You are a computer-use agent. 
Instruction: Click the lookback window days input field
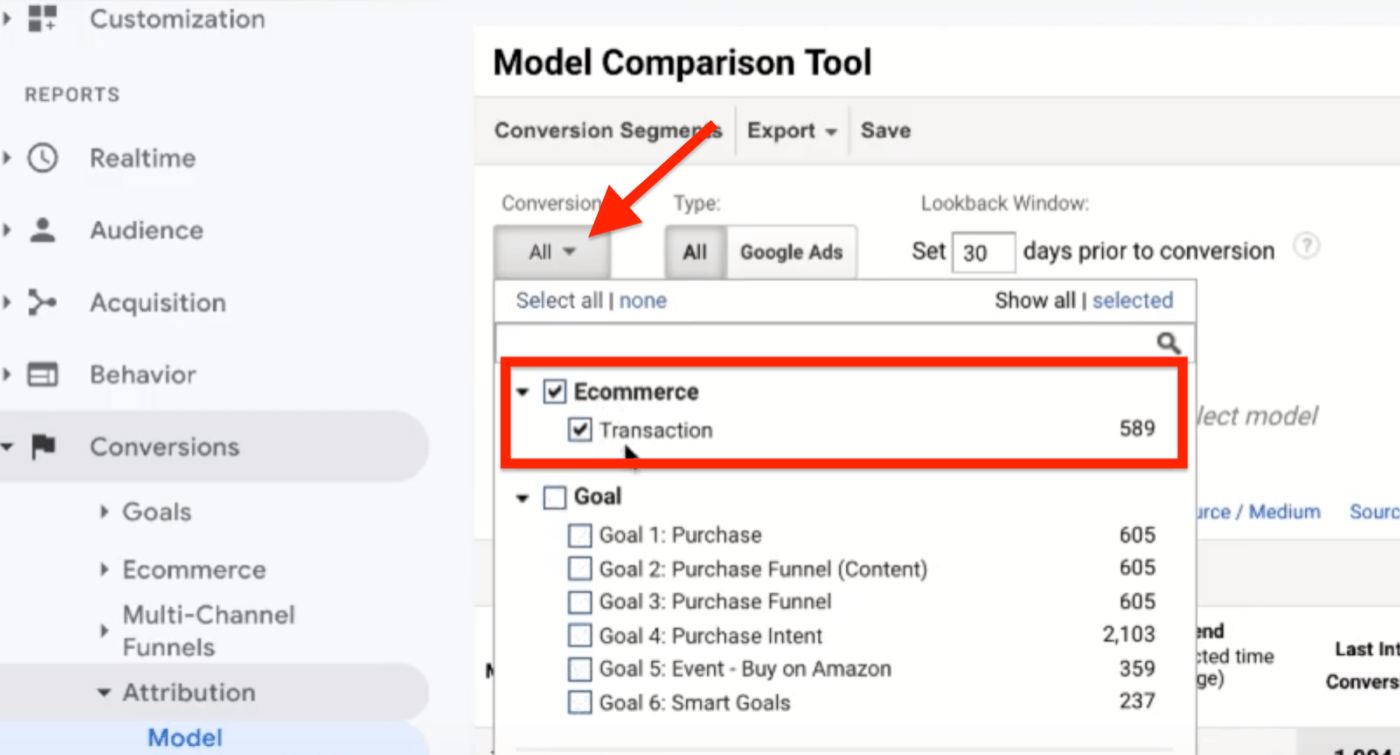pos(983,252)
